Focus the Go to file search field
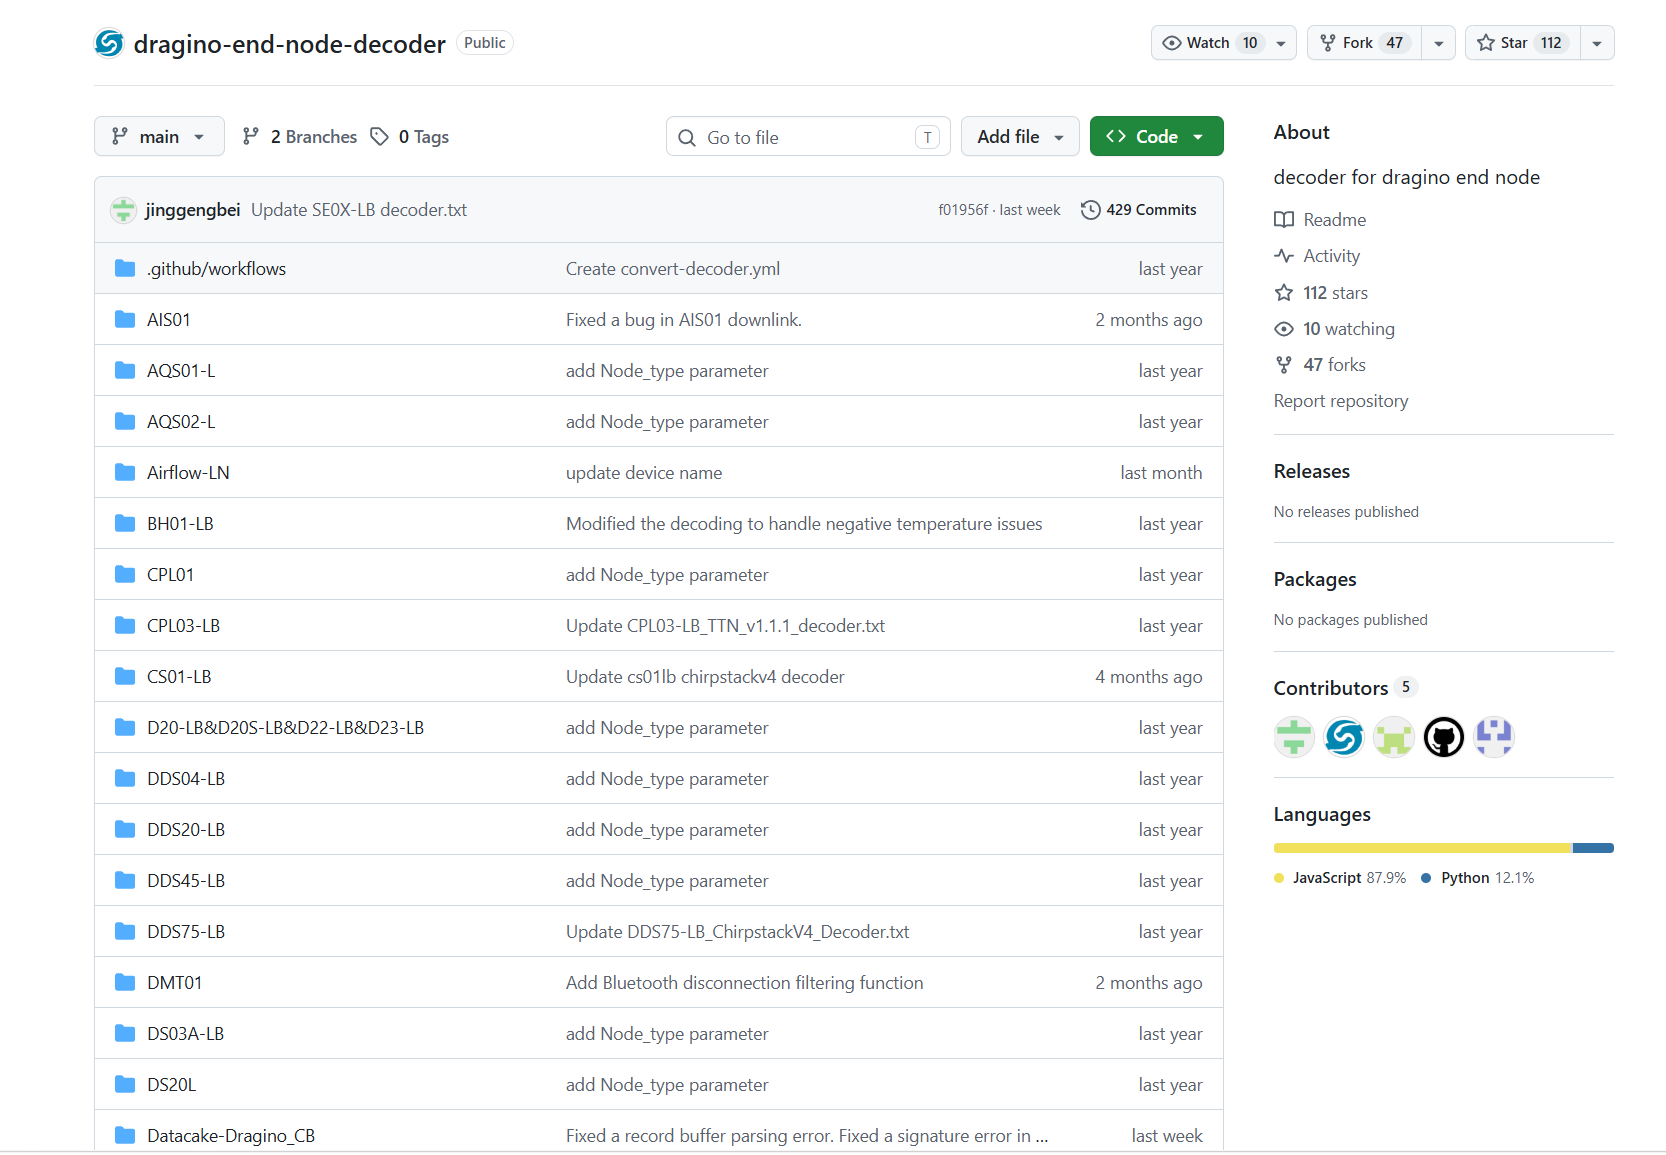1666x1155 pixels. coord(808,136)
